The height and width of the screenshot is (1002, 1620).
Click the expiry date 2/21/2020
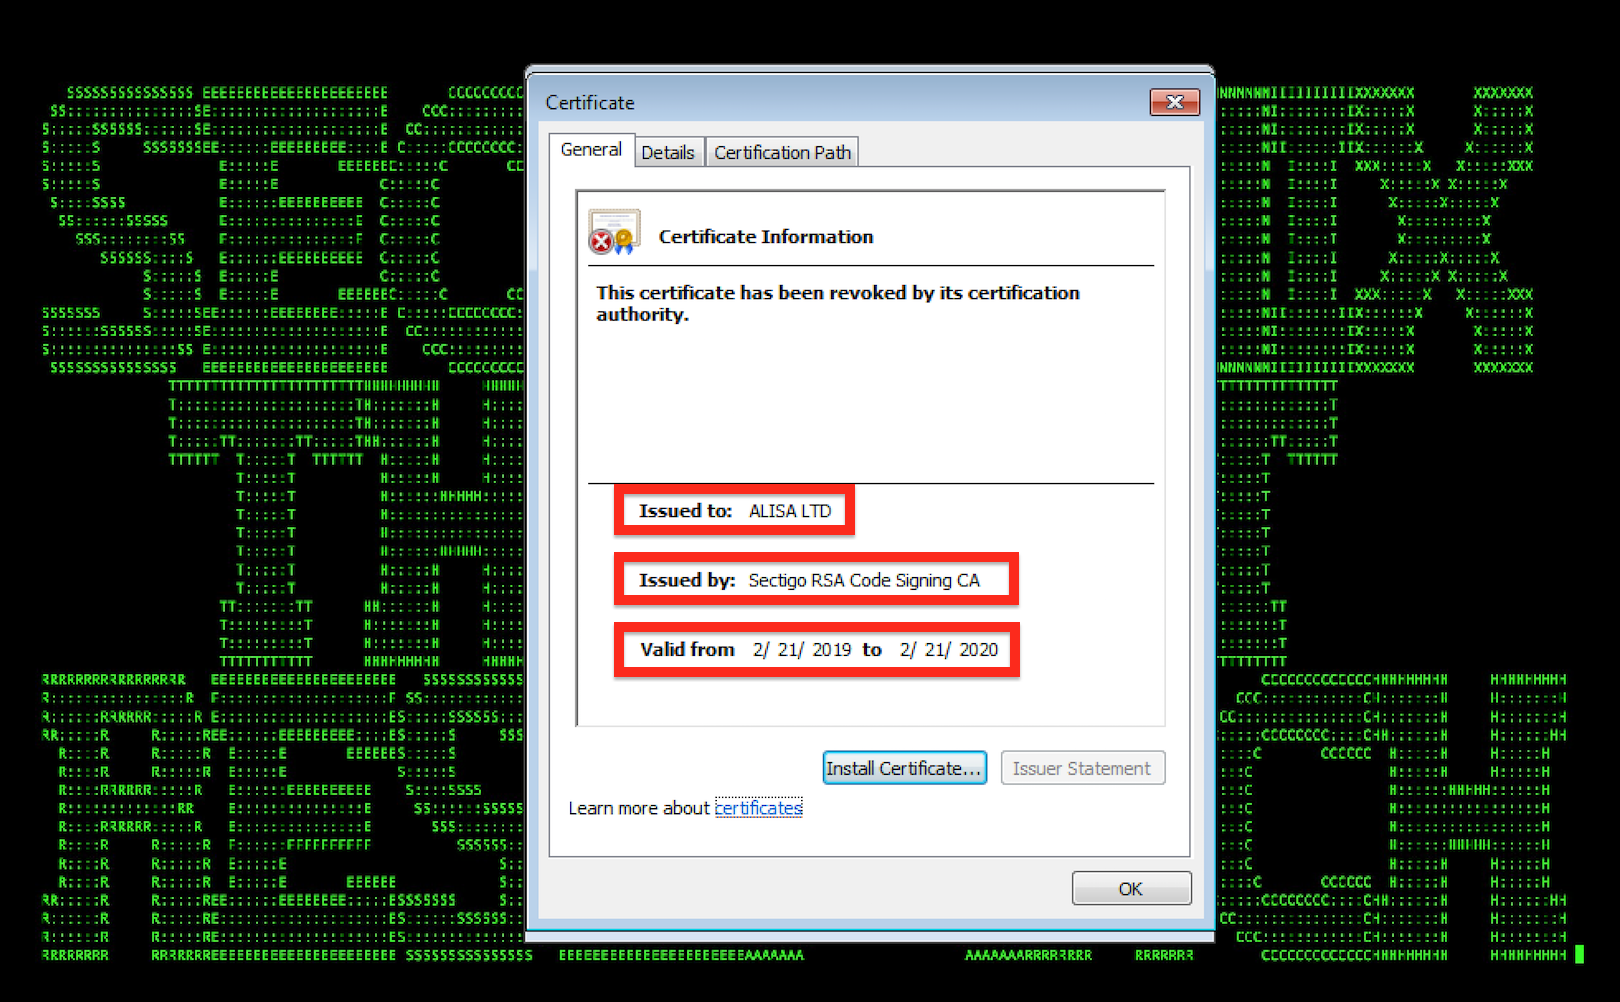tap(949, 650)
